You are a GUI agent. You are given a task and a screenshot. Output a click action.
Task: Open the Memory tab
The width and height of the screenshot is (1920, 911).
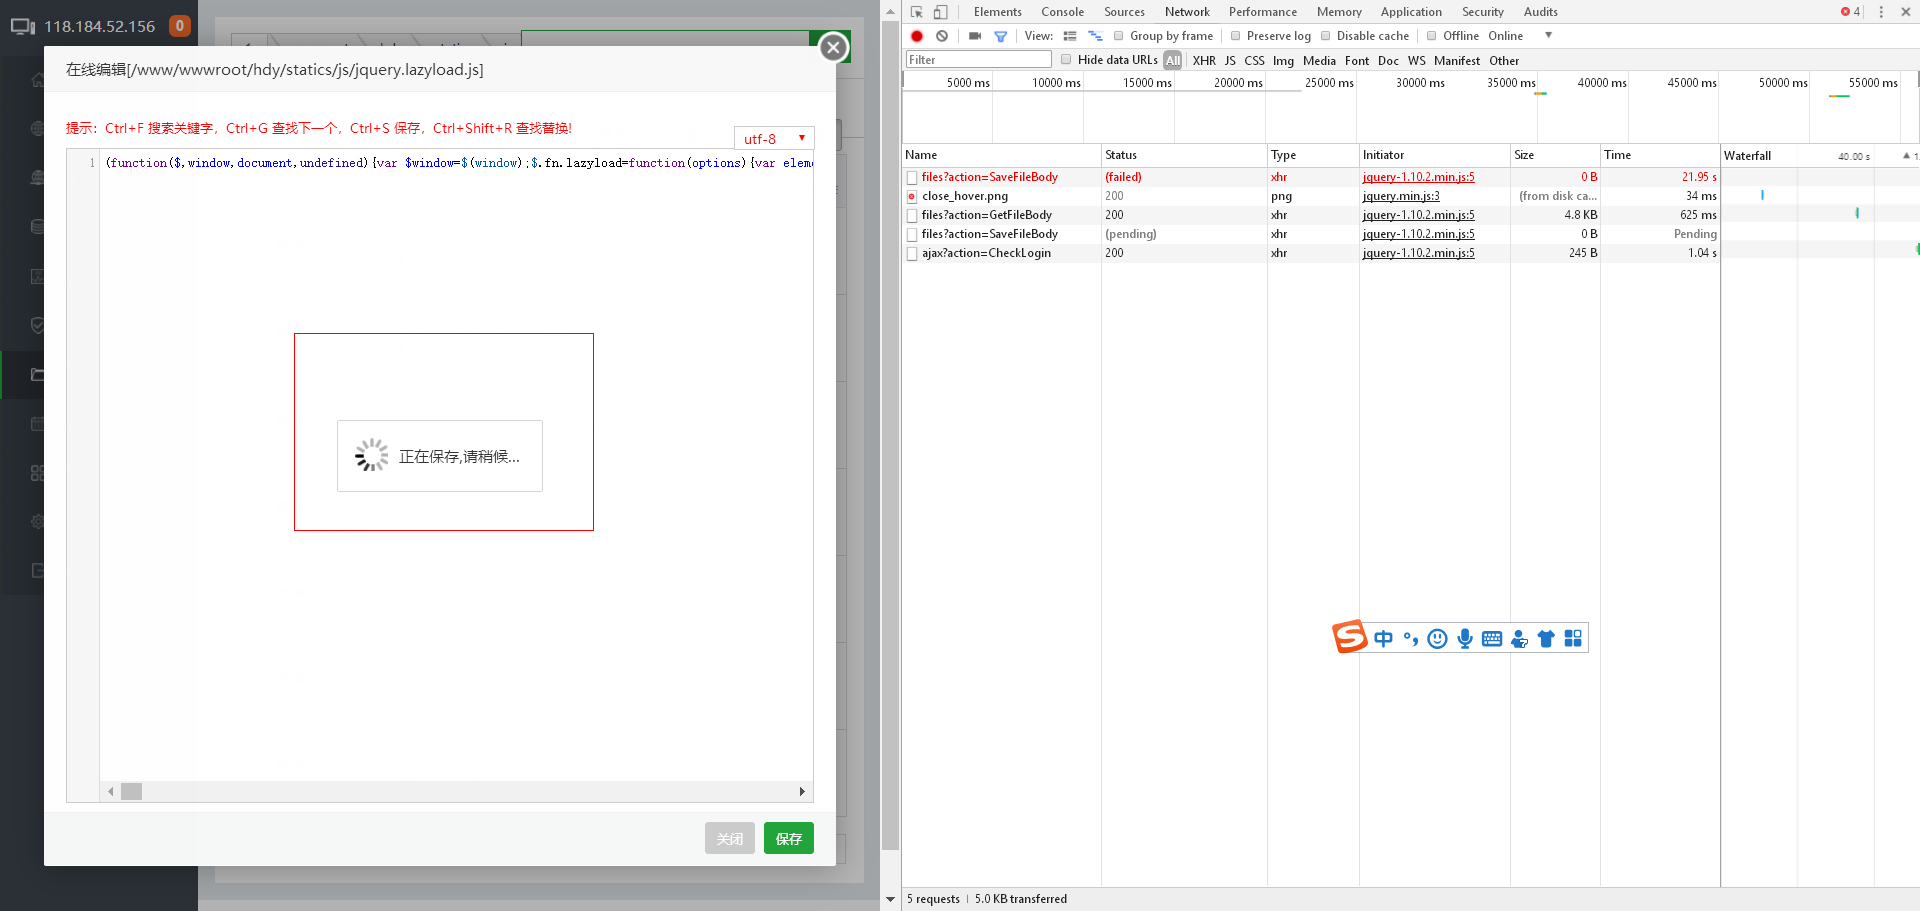click(1339, 12)
